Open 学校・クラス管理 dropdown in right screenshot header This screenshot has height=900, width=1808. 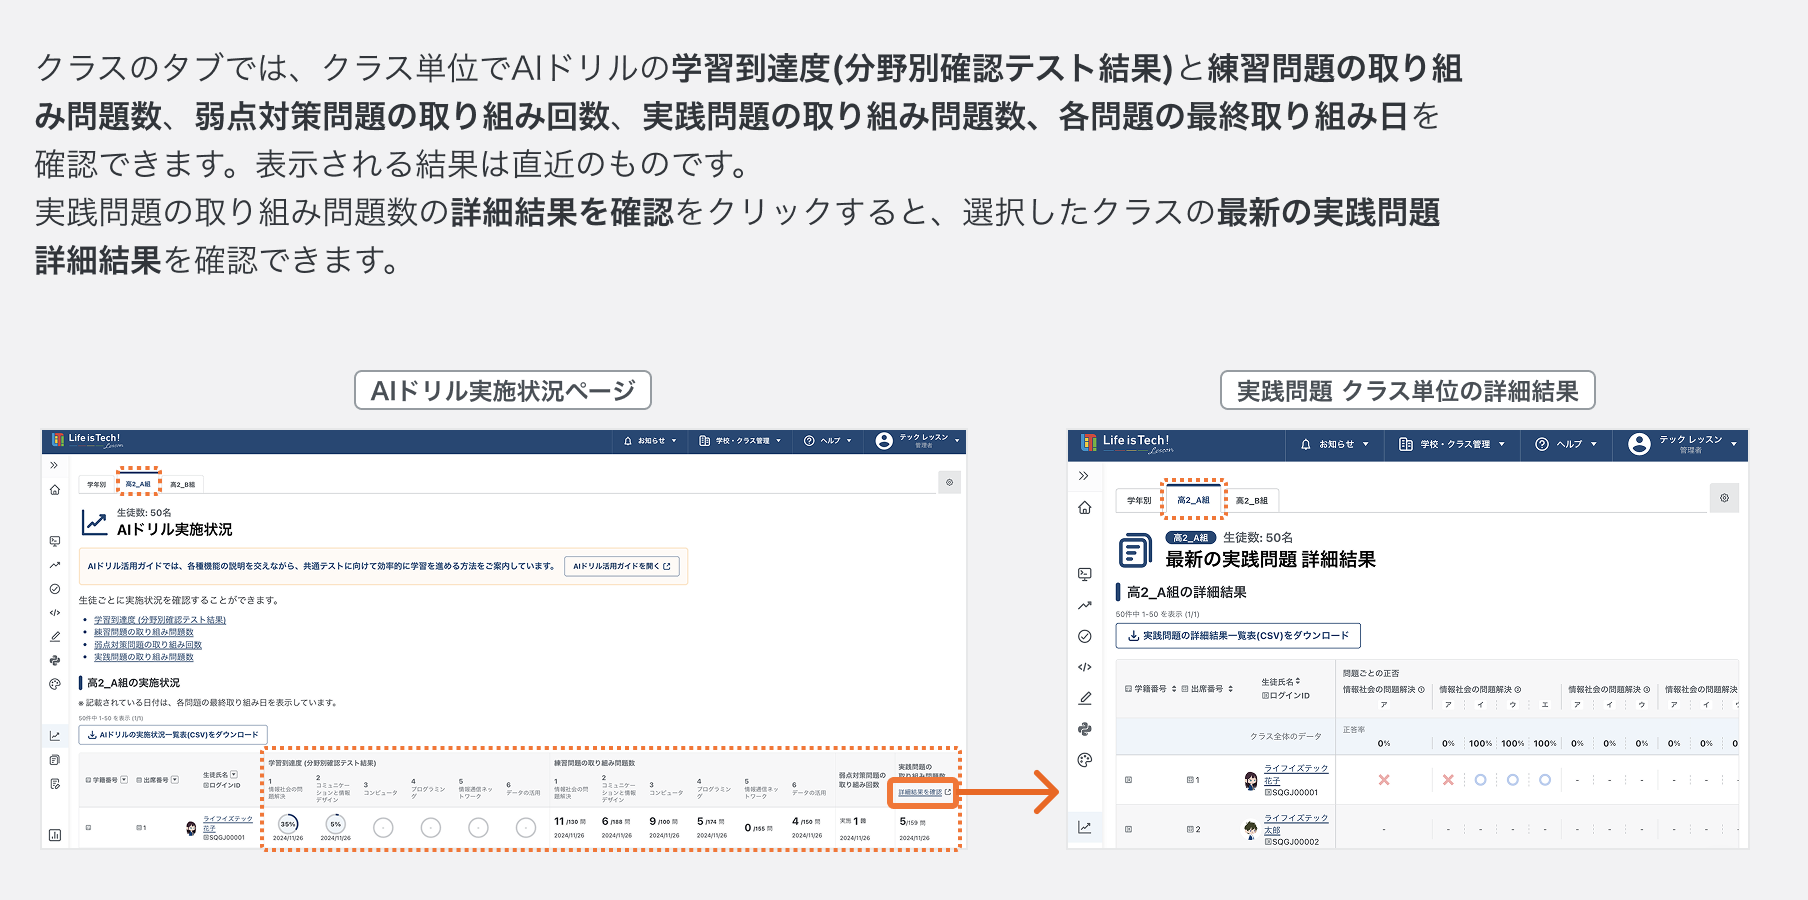1452,444
